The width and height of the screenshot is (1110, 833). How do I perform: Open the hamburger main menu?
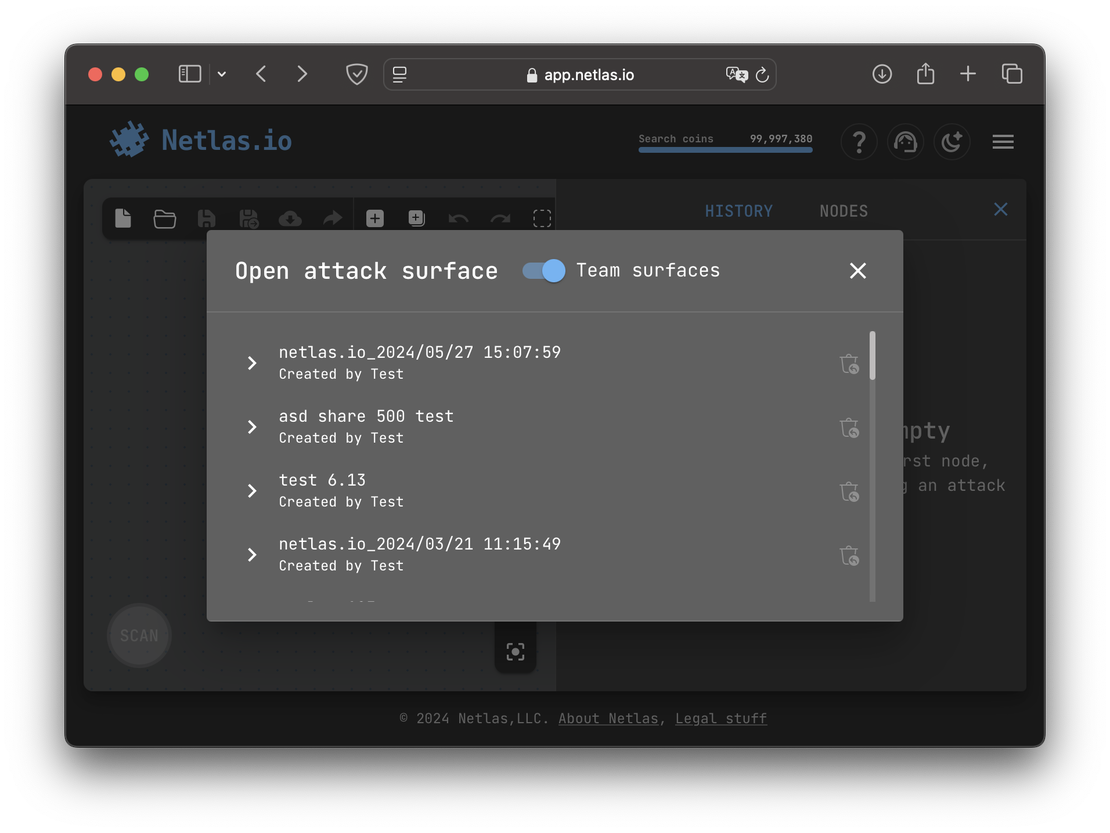[x=1003, y=142]
